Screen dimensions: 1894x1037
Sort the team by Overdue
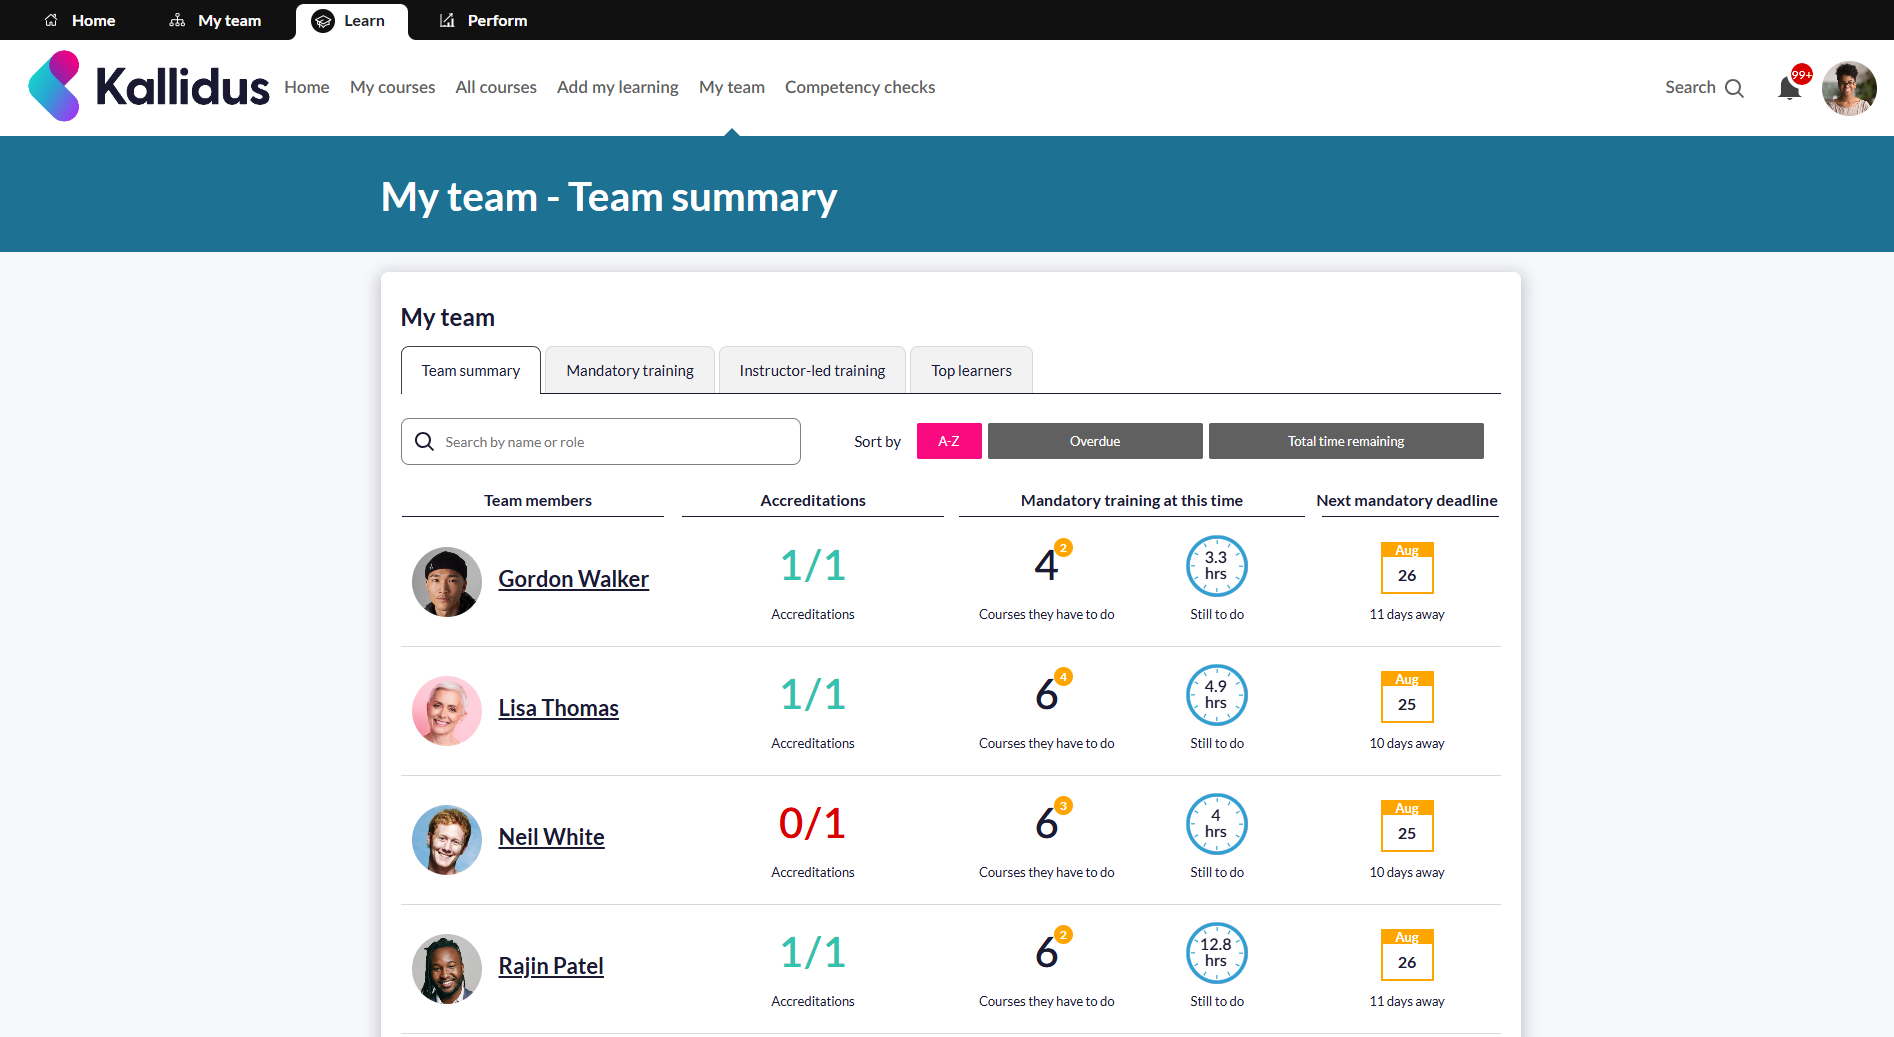tap(1094, 441)
